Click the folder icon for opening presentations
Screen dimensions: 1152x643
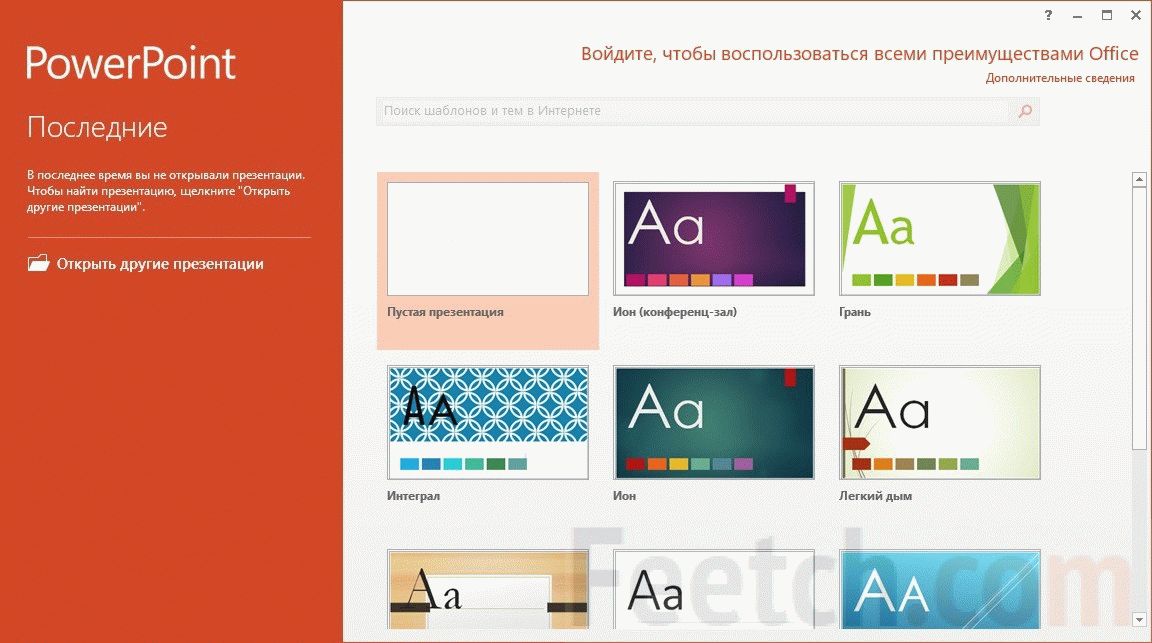[x=38, y=263]
